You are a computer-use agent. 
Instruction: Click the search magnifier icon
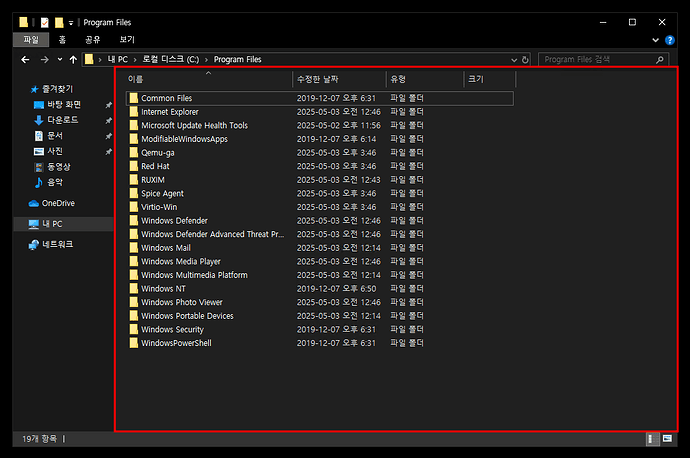(x=660, y=59)
